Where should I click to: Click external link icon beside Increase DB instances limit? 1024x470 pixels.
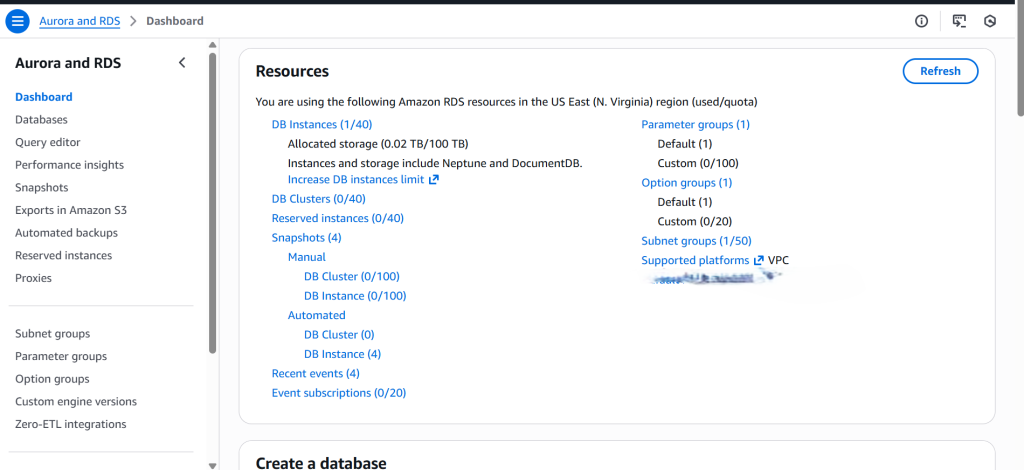coord(434,180)
